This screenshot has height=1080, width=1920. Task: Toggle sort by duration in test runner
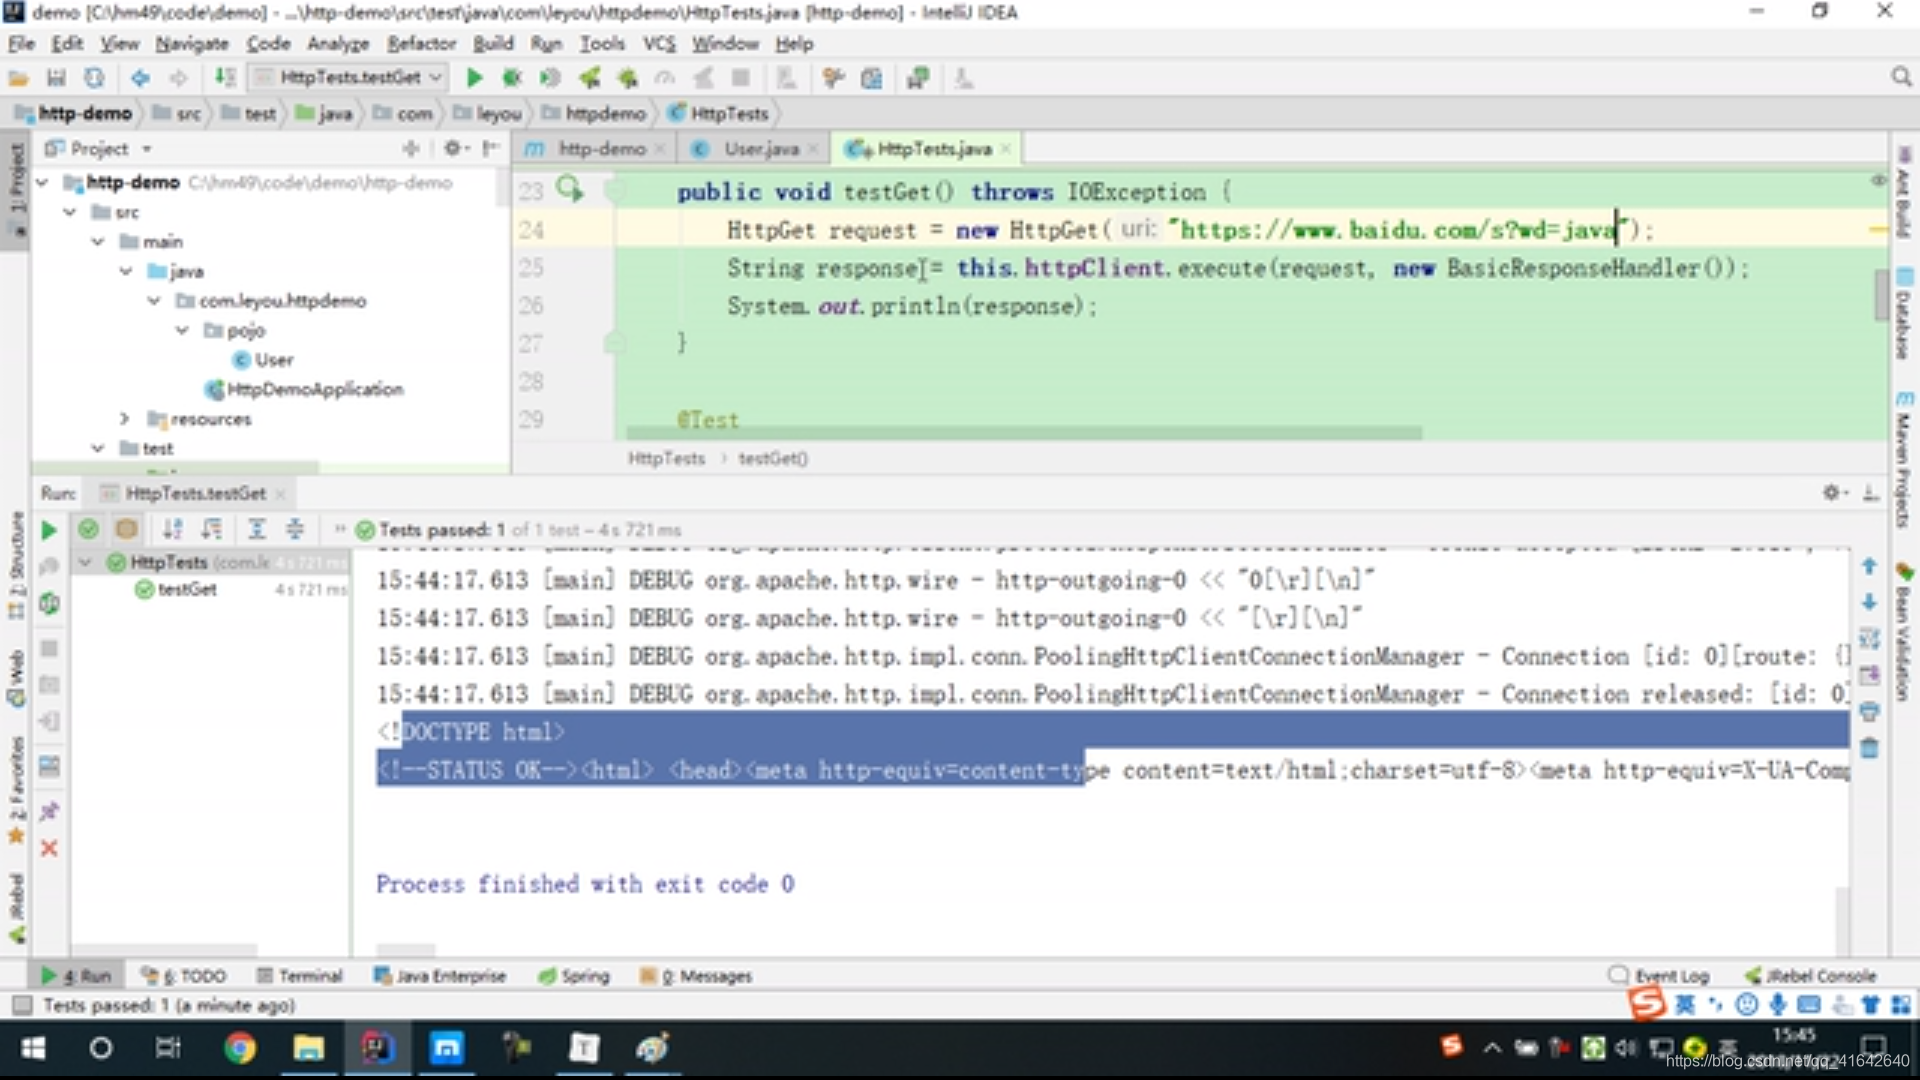[211, 529]
